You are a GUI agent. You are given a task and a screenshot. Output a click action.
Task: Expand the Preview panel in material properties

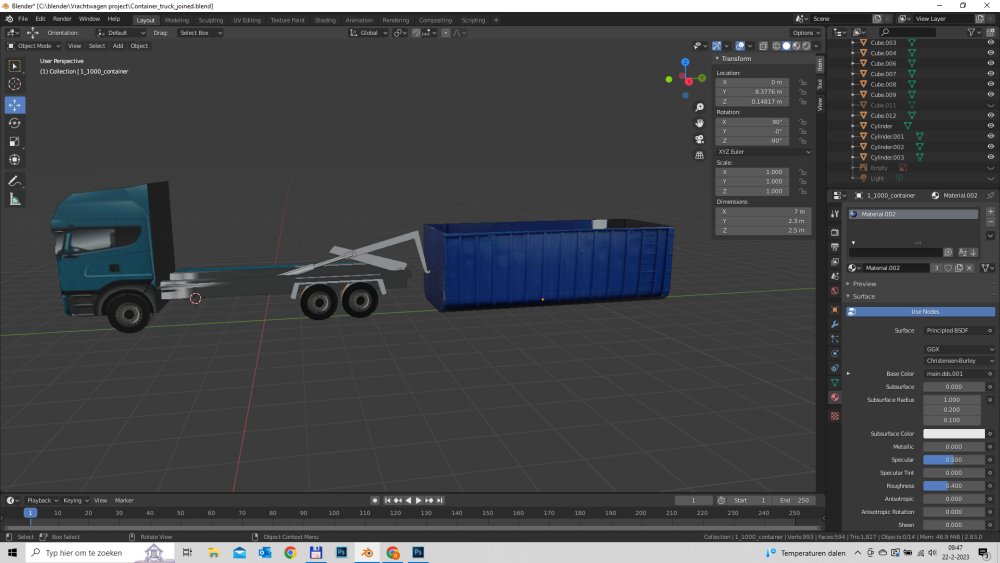pyautogui.click(x=864, y=284)
